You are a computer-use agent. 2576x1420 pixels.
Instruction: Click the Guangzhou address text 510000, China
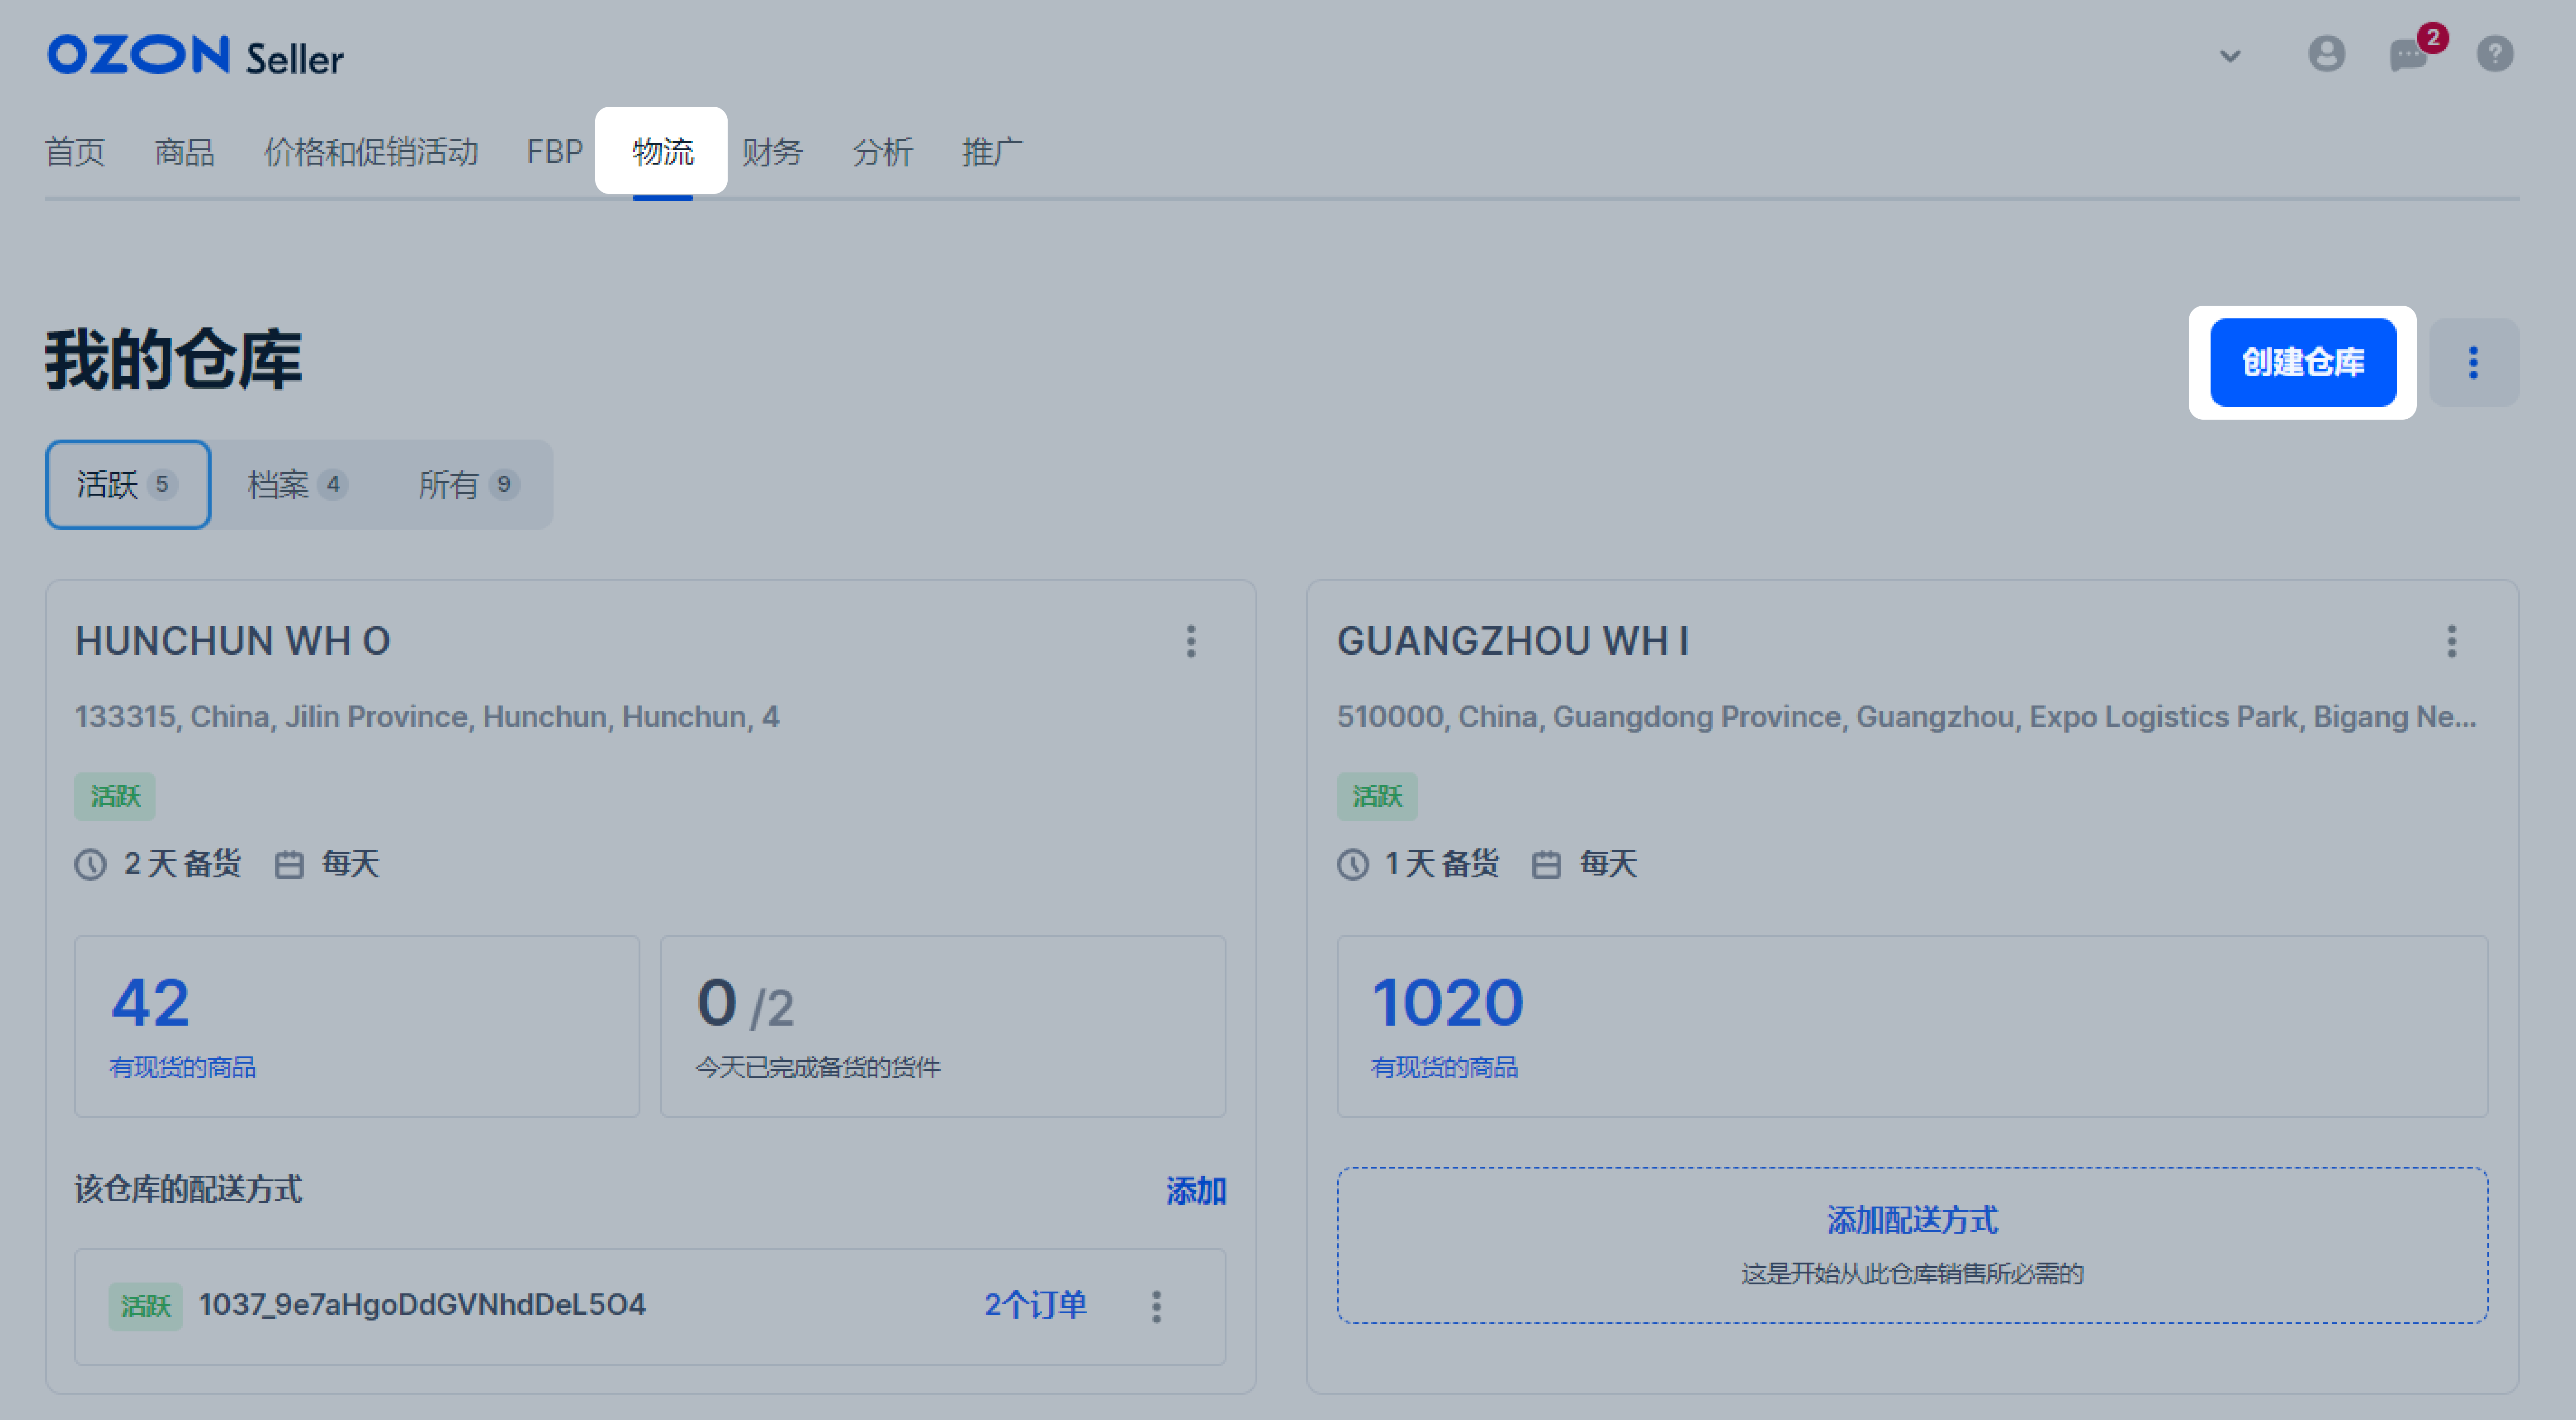(1906, 717)
